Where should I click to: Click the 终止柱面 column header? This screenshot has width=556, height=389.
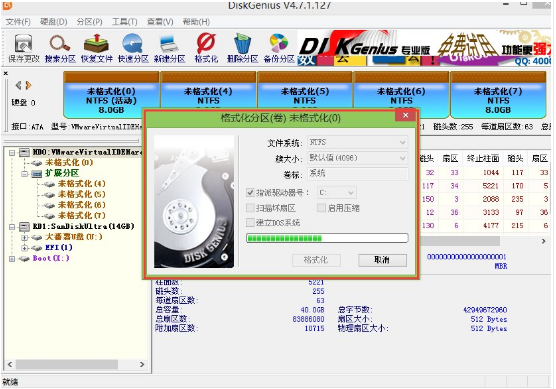point(483,159)
